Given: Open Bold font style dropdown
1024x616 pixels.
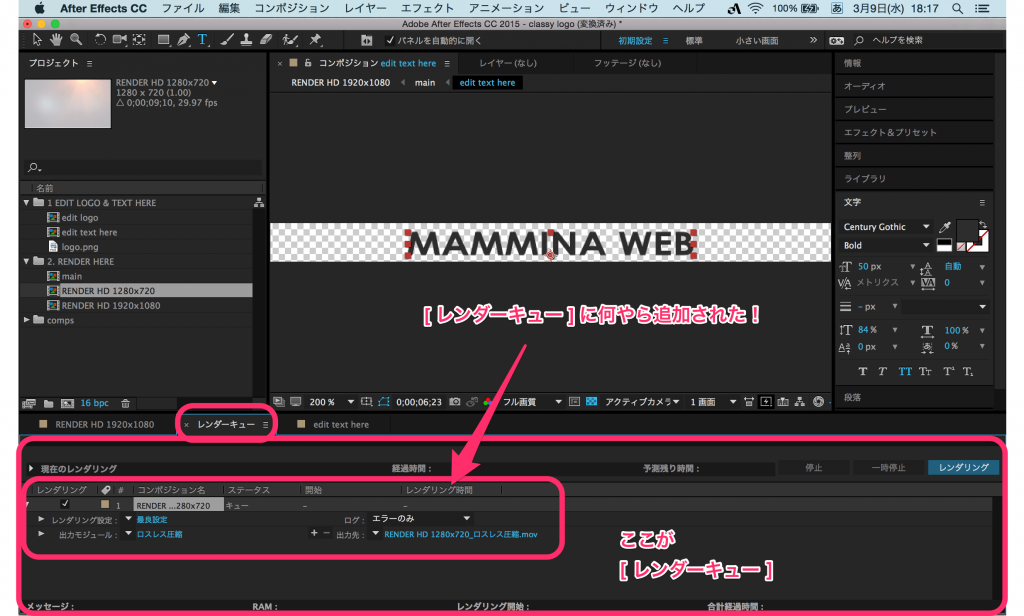Looking at the screenshot, I should (x=885, y=245).
